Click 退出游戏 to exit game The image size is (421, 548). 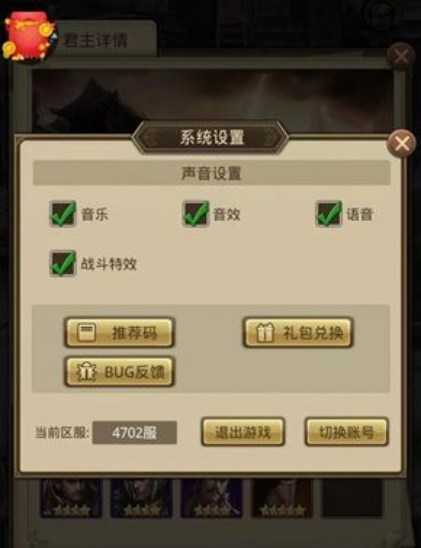point(243,432)
